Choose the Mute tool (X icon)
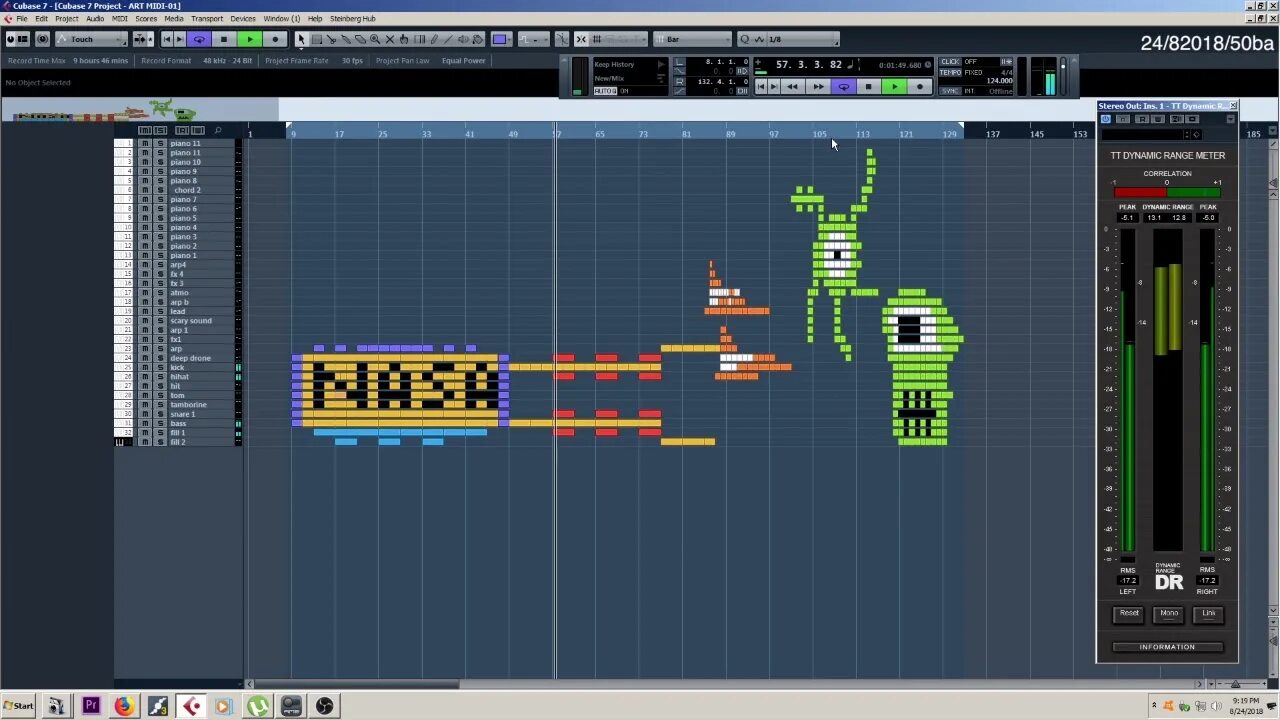1280x720 pixels. pos(389,39)
